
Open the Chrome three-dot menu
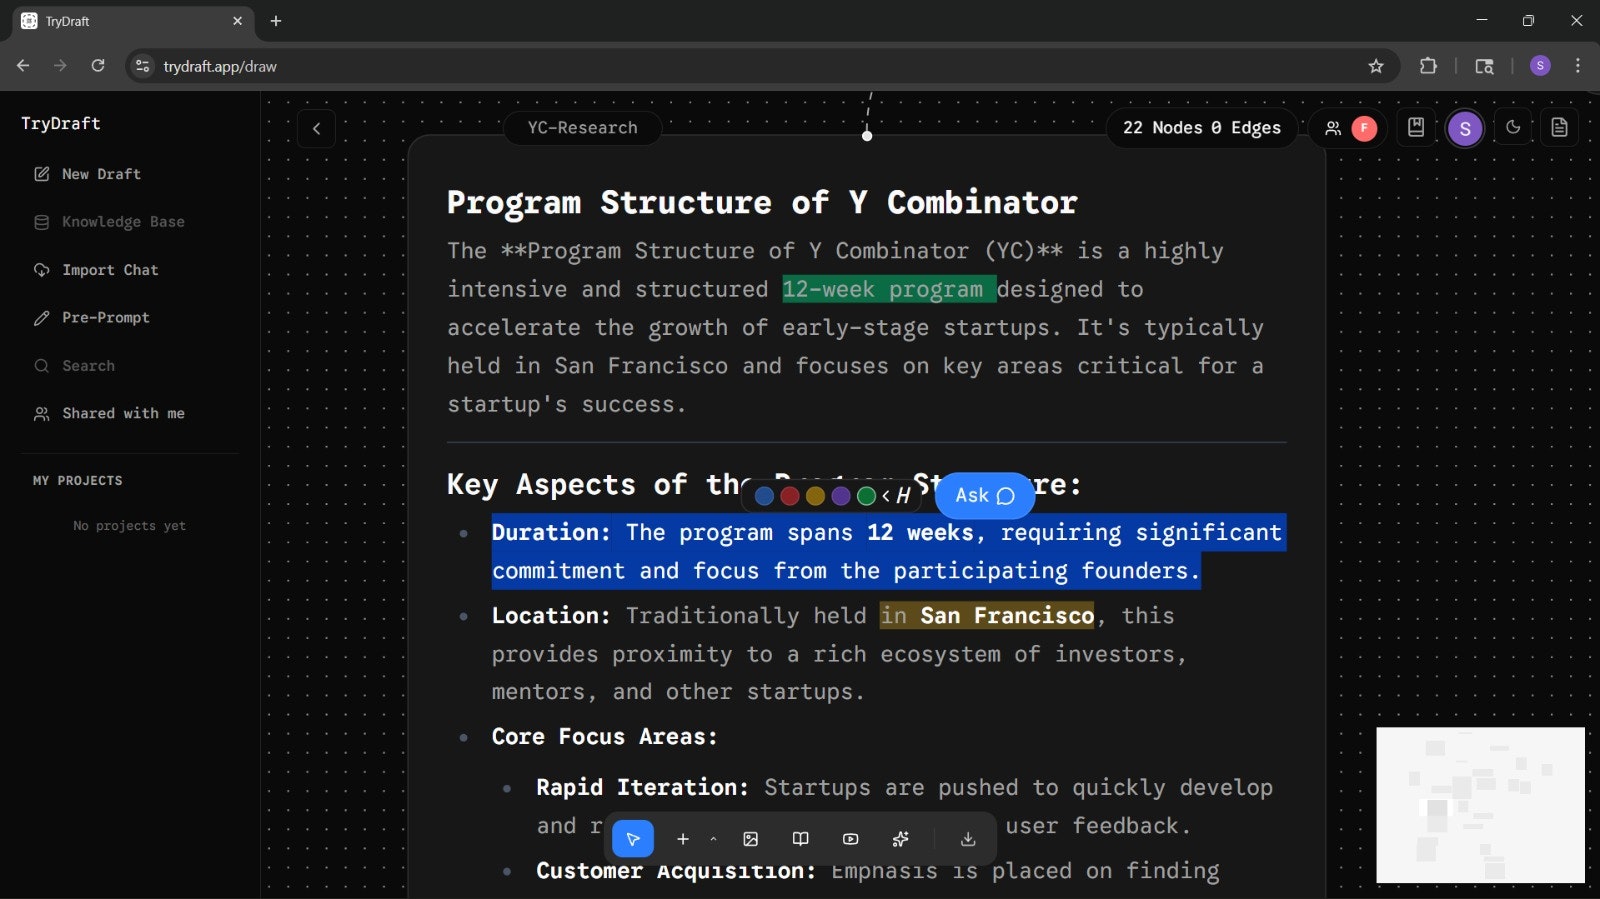pos(1578,66)
